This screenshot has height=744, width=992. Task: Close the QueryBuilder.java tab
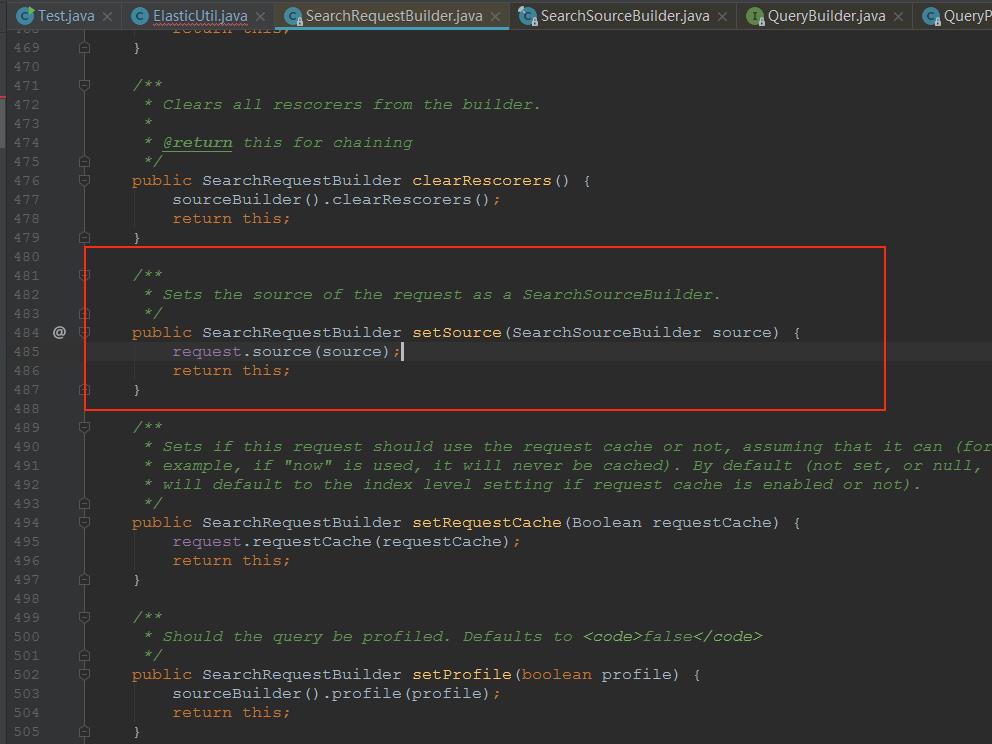[x=898, y=16]
